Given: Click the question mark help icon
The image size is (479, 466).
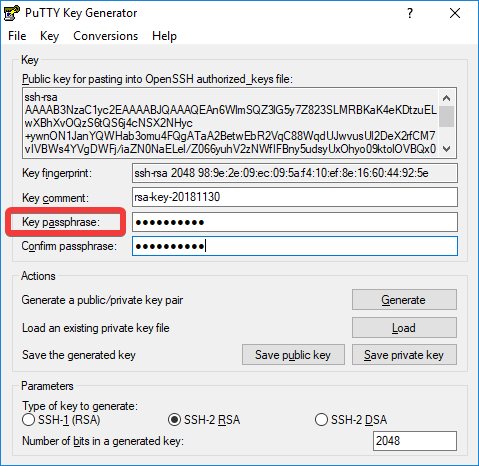Looking at the screenshot, I should (x=410, y=13).
